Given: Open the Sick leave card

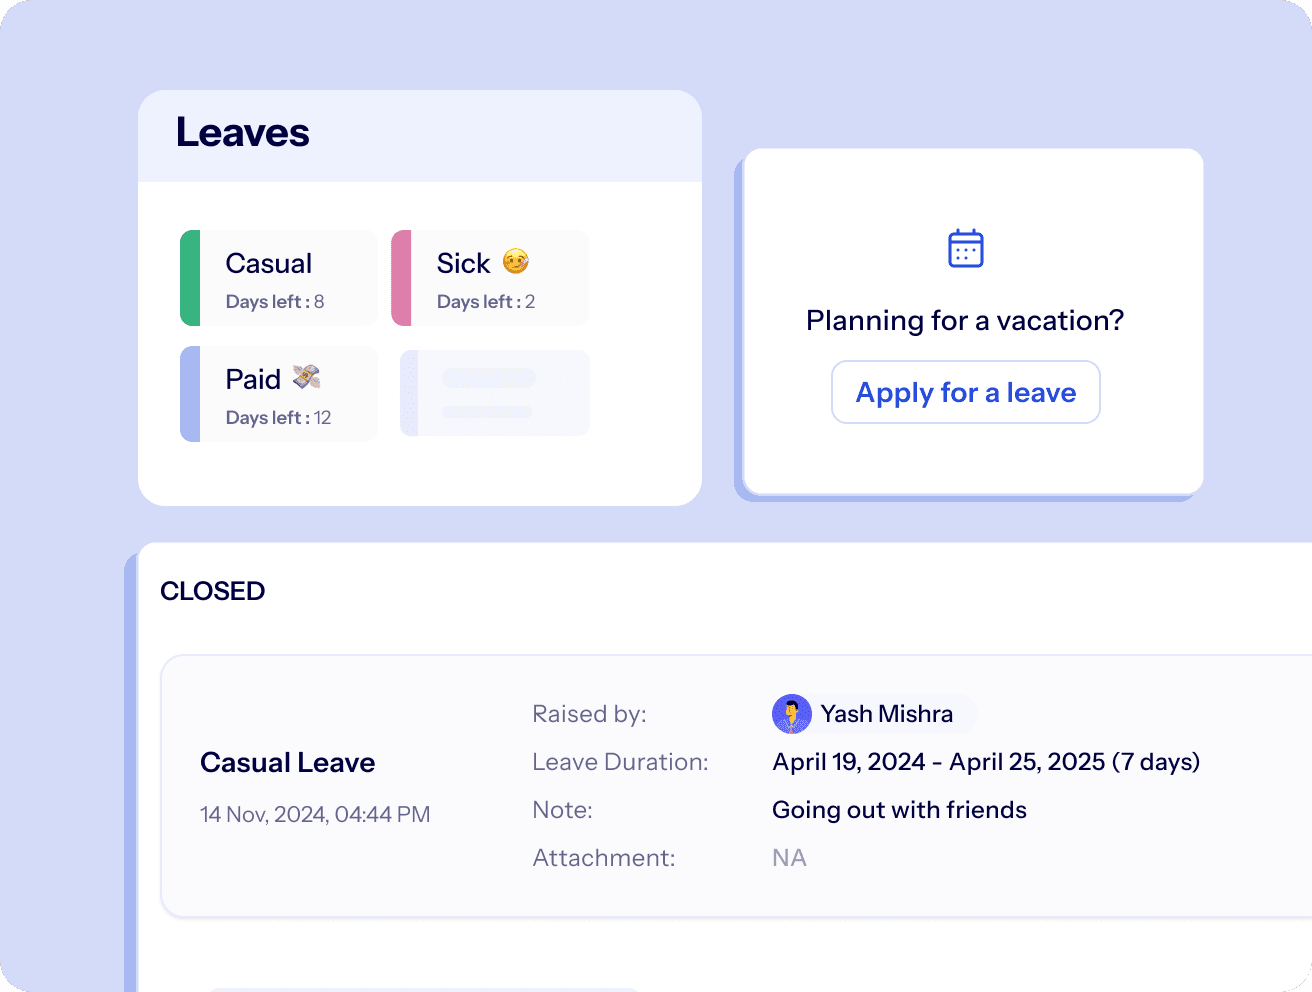Looking at the screenshot, I should tap(490, 278).
